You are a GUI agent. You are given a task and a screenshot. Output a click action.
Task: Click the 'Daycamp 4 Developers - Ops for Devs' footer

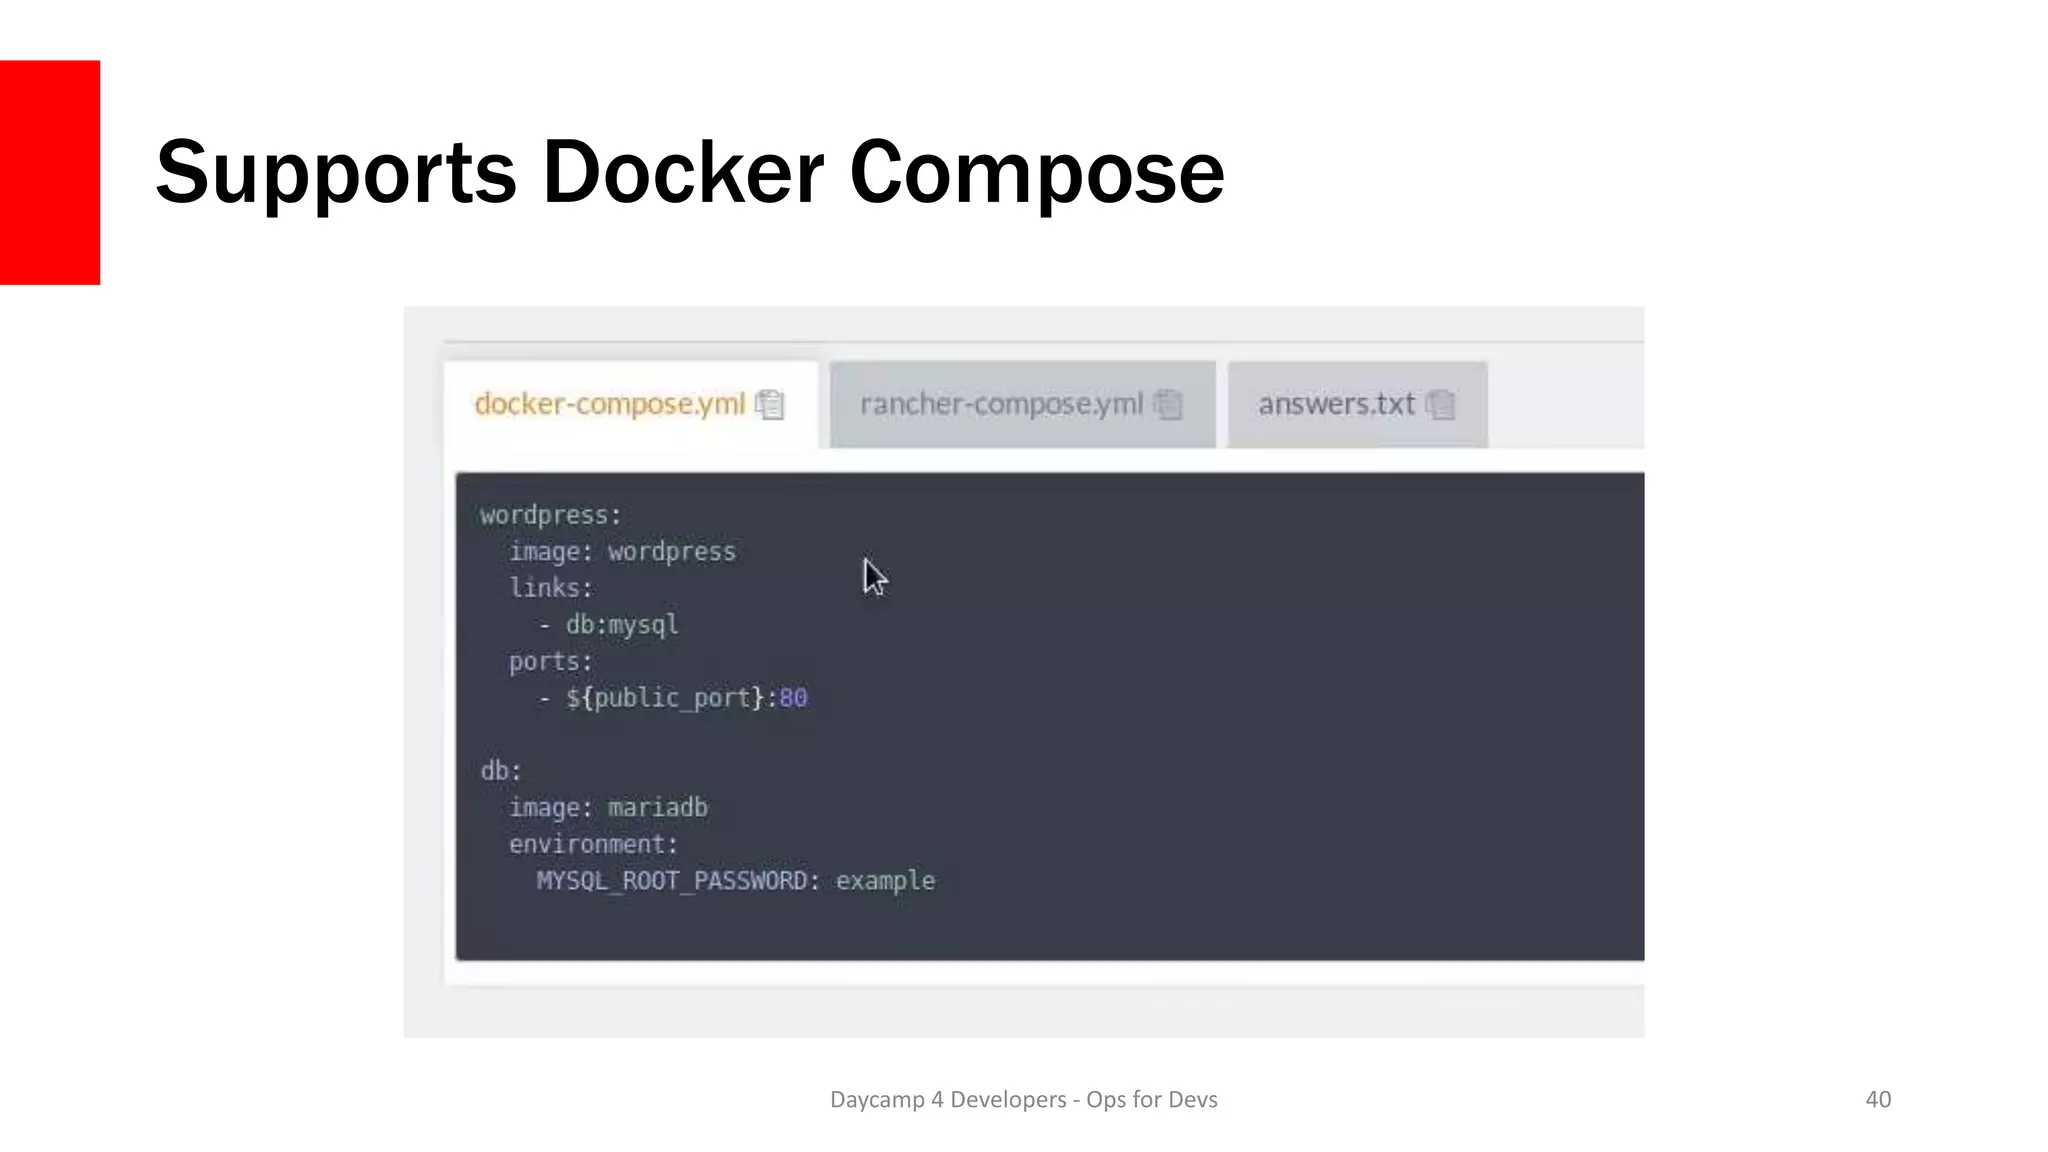tap(1024, 1100)
